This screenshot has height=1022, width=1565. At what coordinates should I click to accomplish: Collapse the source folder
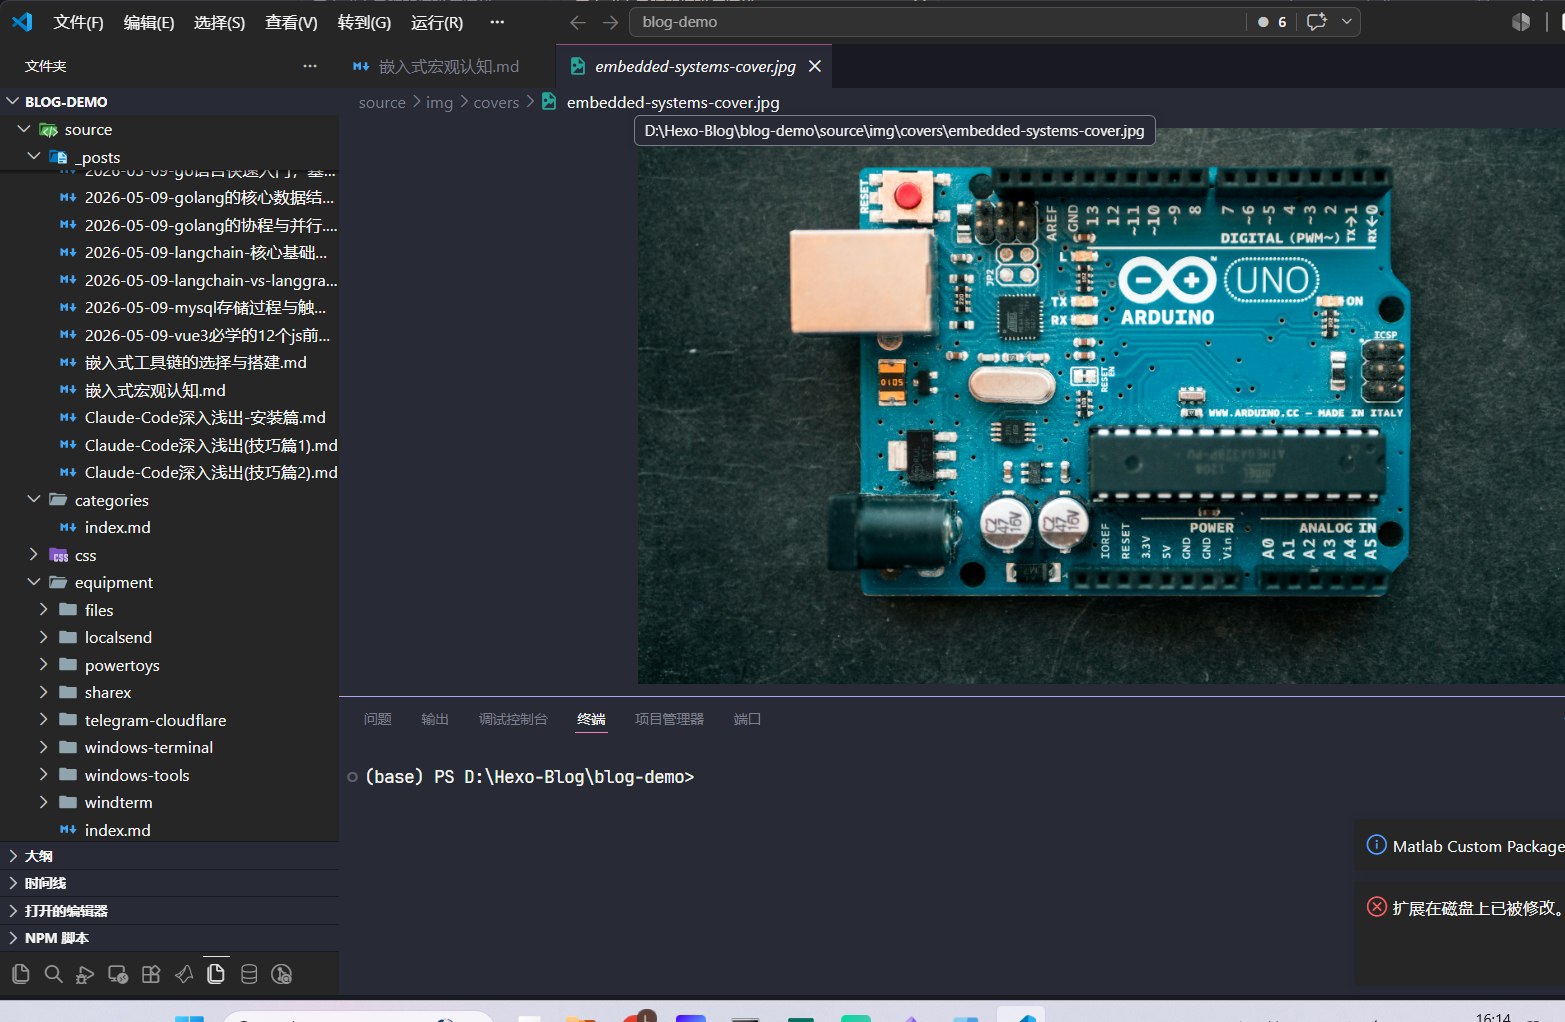coord(24,129)
